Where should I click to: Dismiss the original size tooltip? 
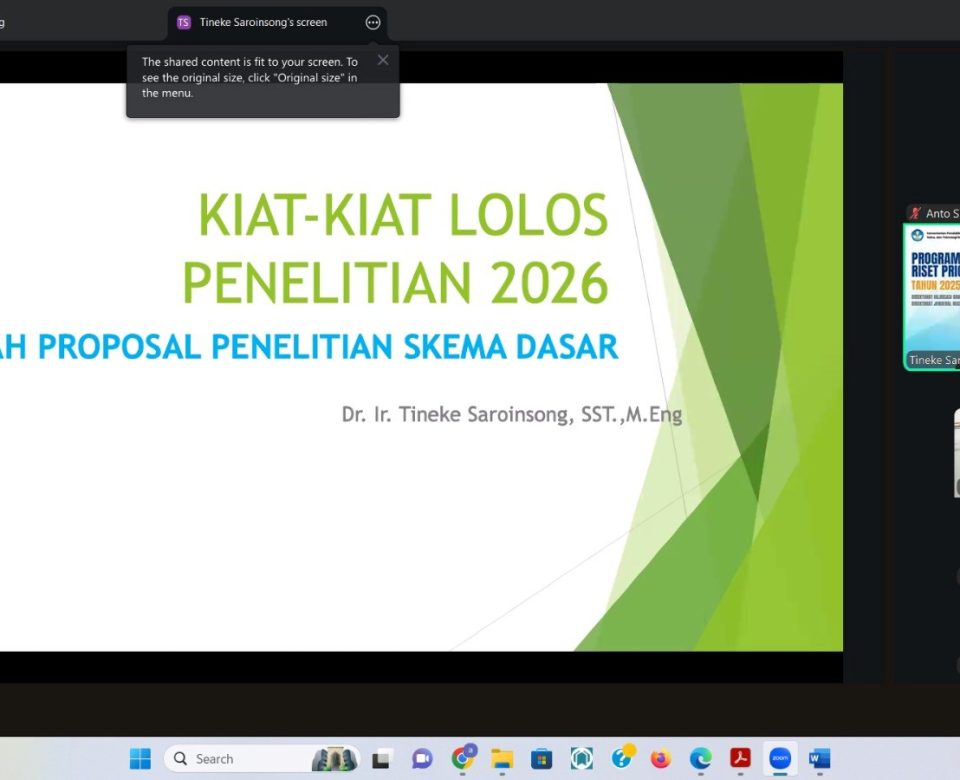coord(382,60)
